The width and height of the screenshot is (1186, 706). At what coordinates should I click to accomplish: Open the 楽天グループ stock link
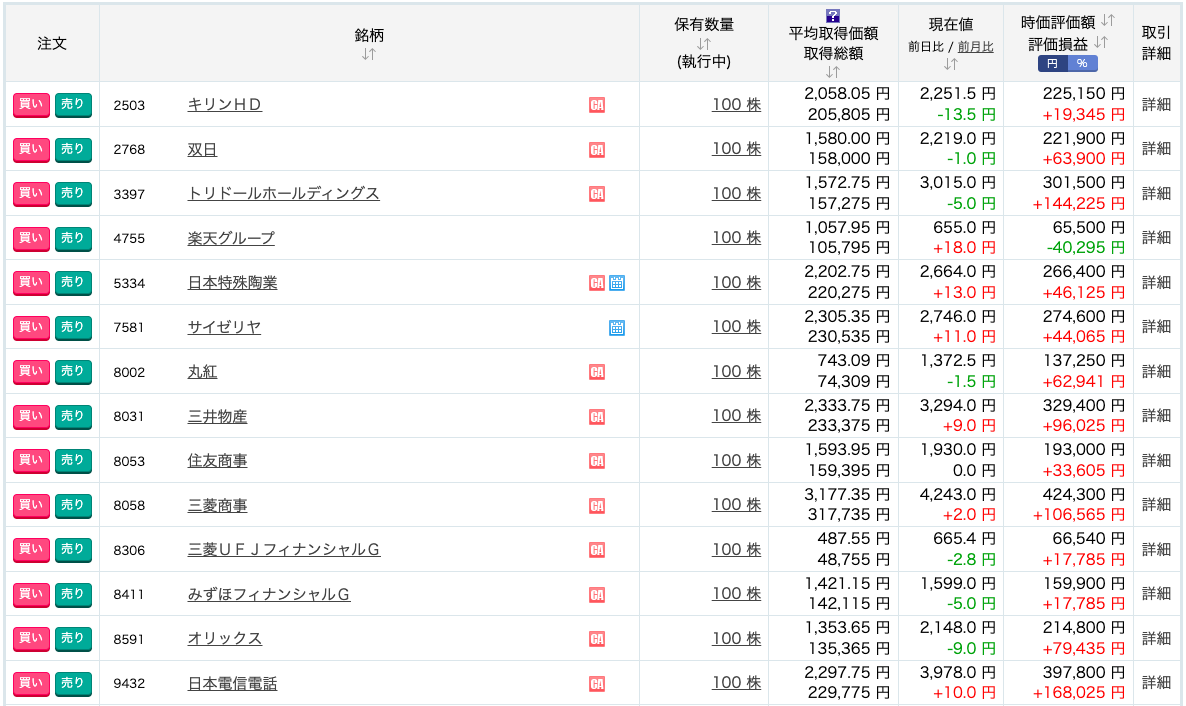point(231,238)
